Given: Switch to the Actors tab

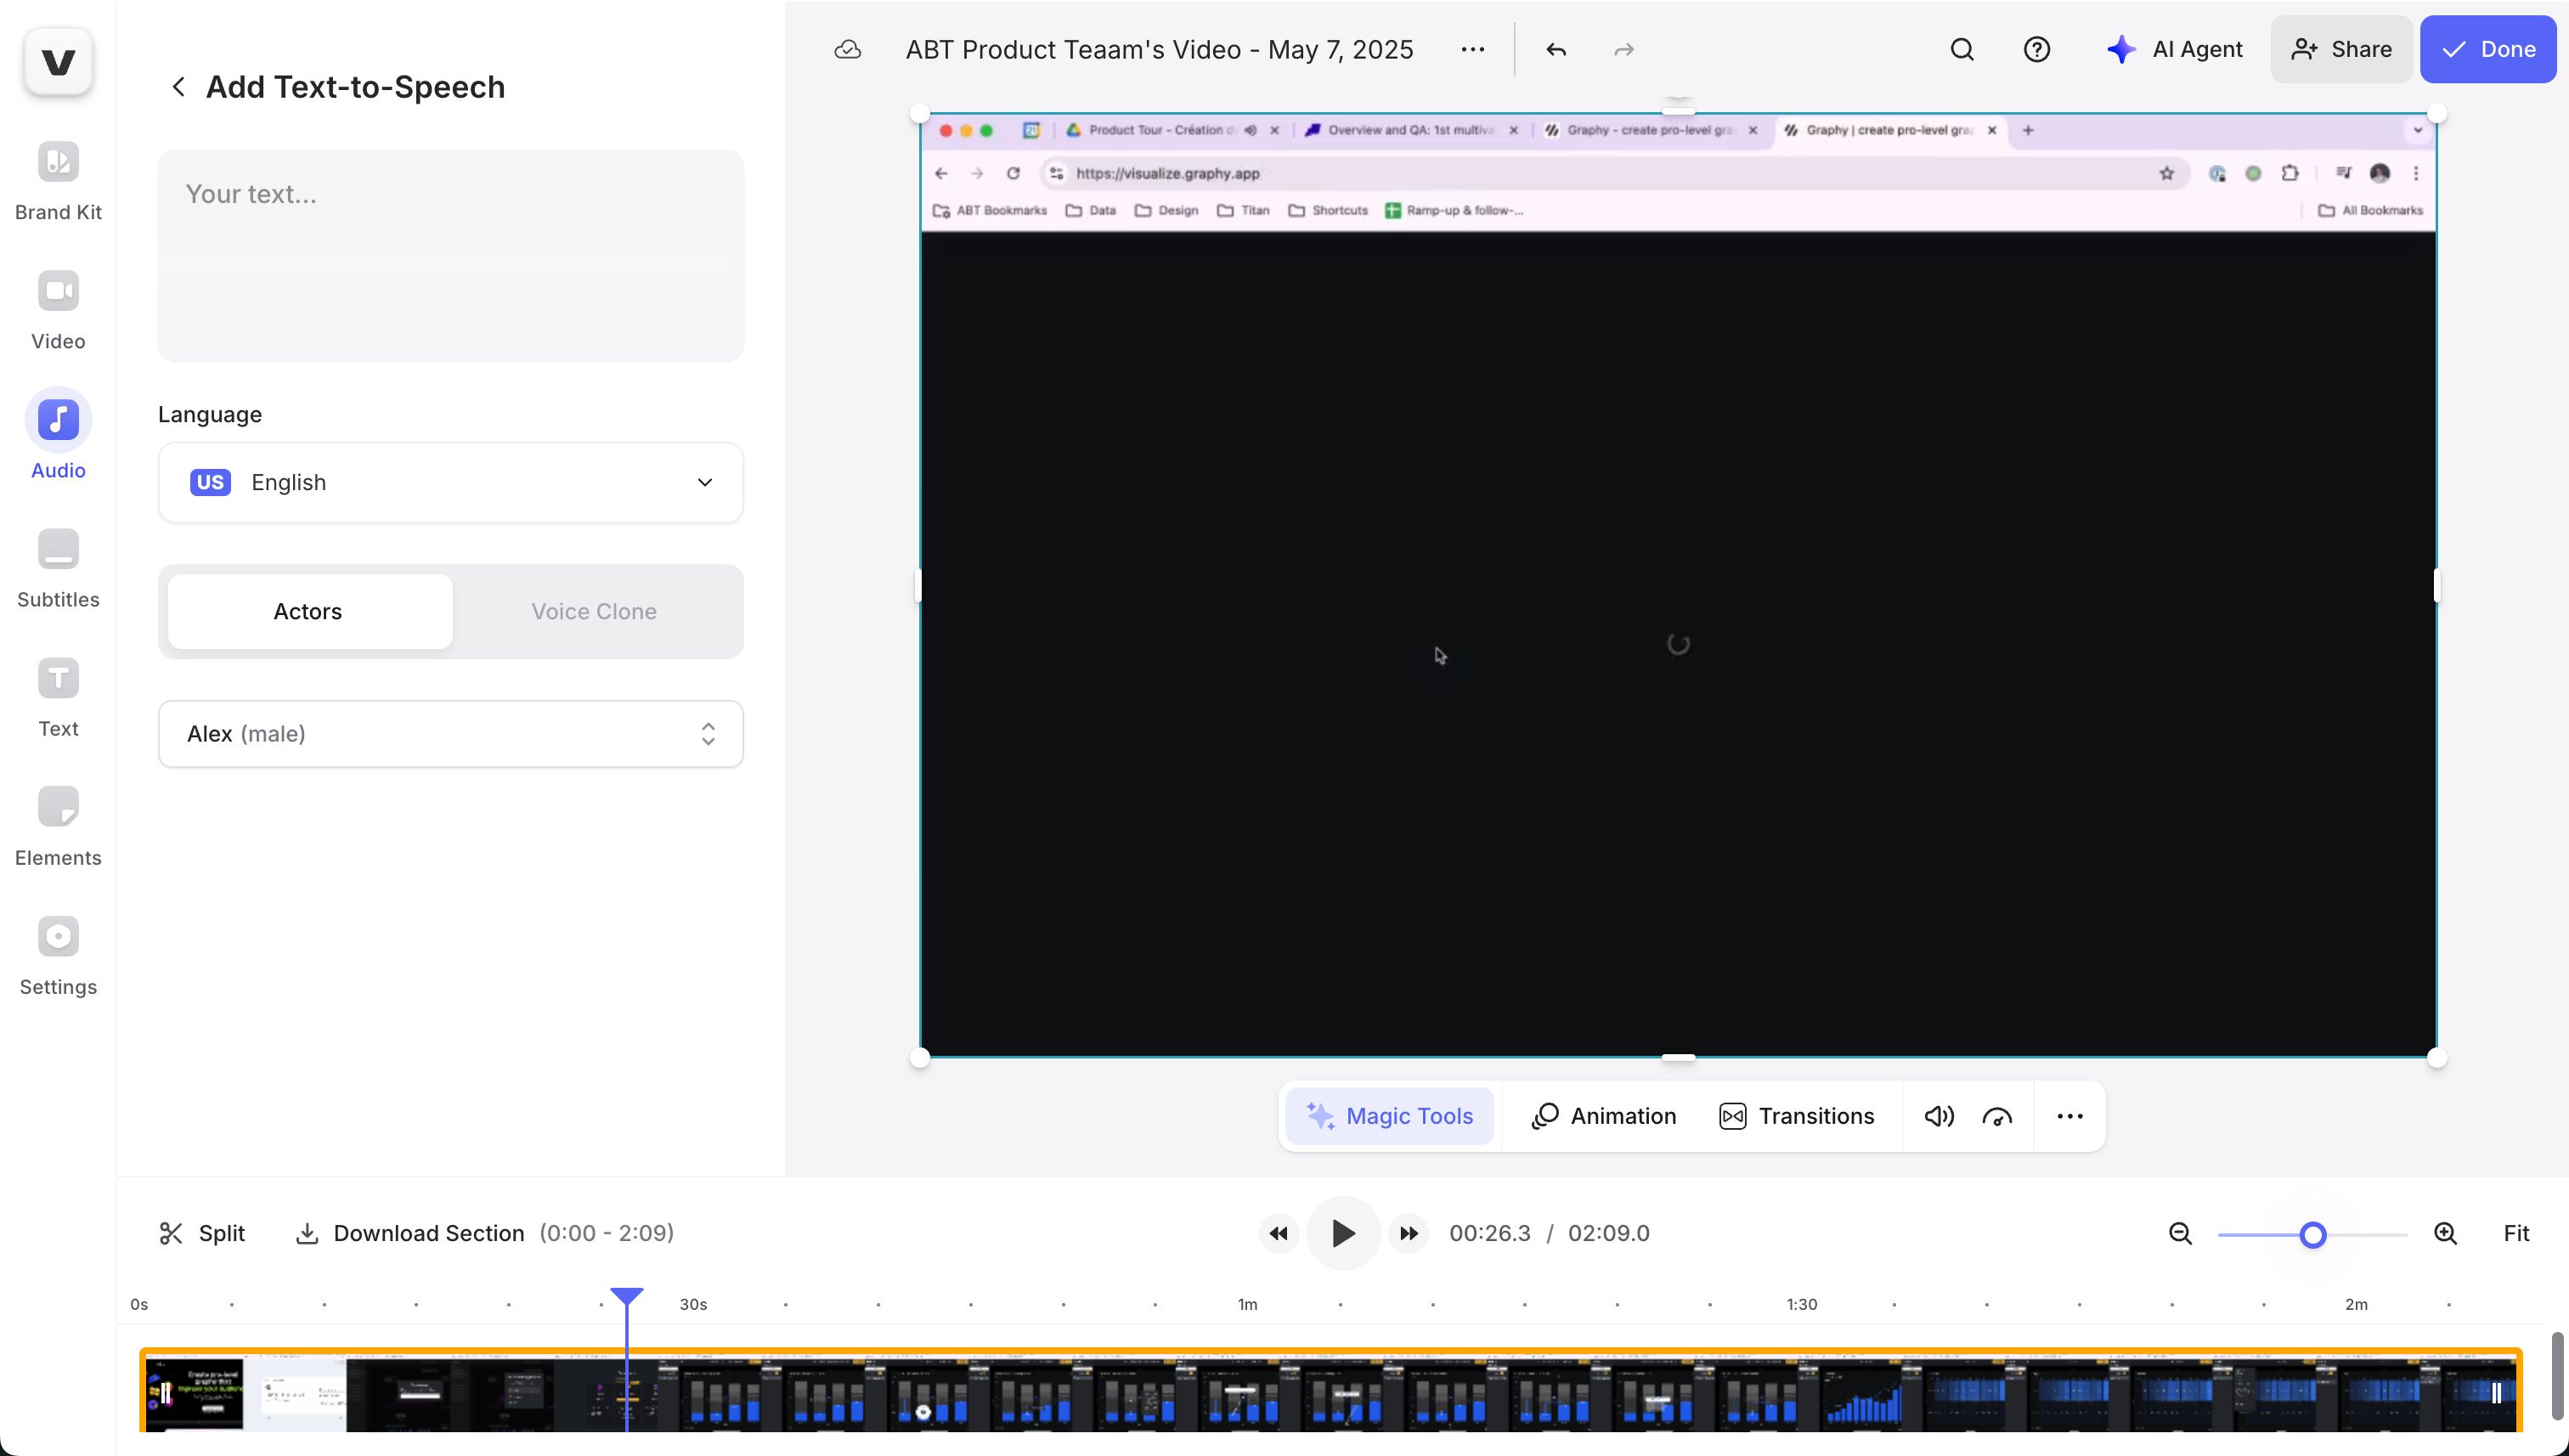Looking at the screenshot, I should click(x=309, y=611).
